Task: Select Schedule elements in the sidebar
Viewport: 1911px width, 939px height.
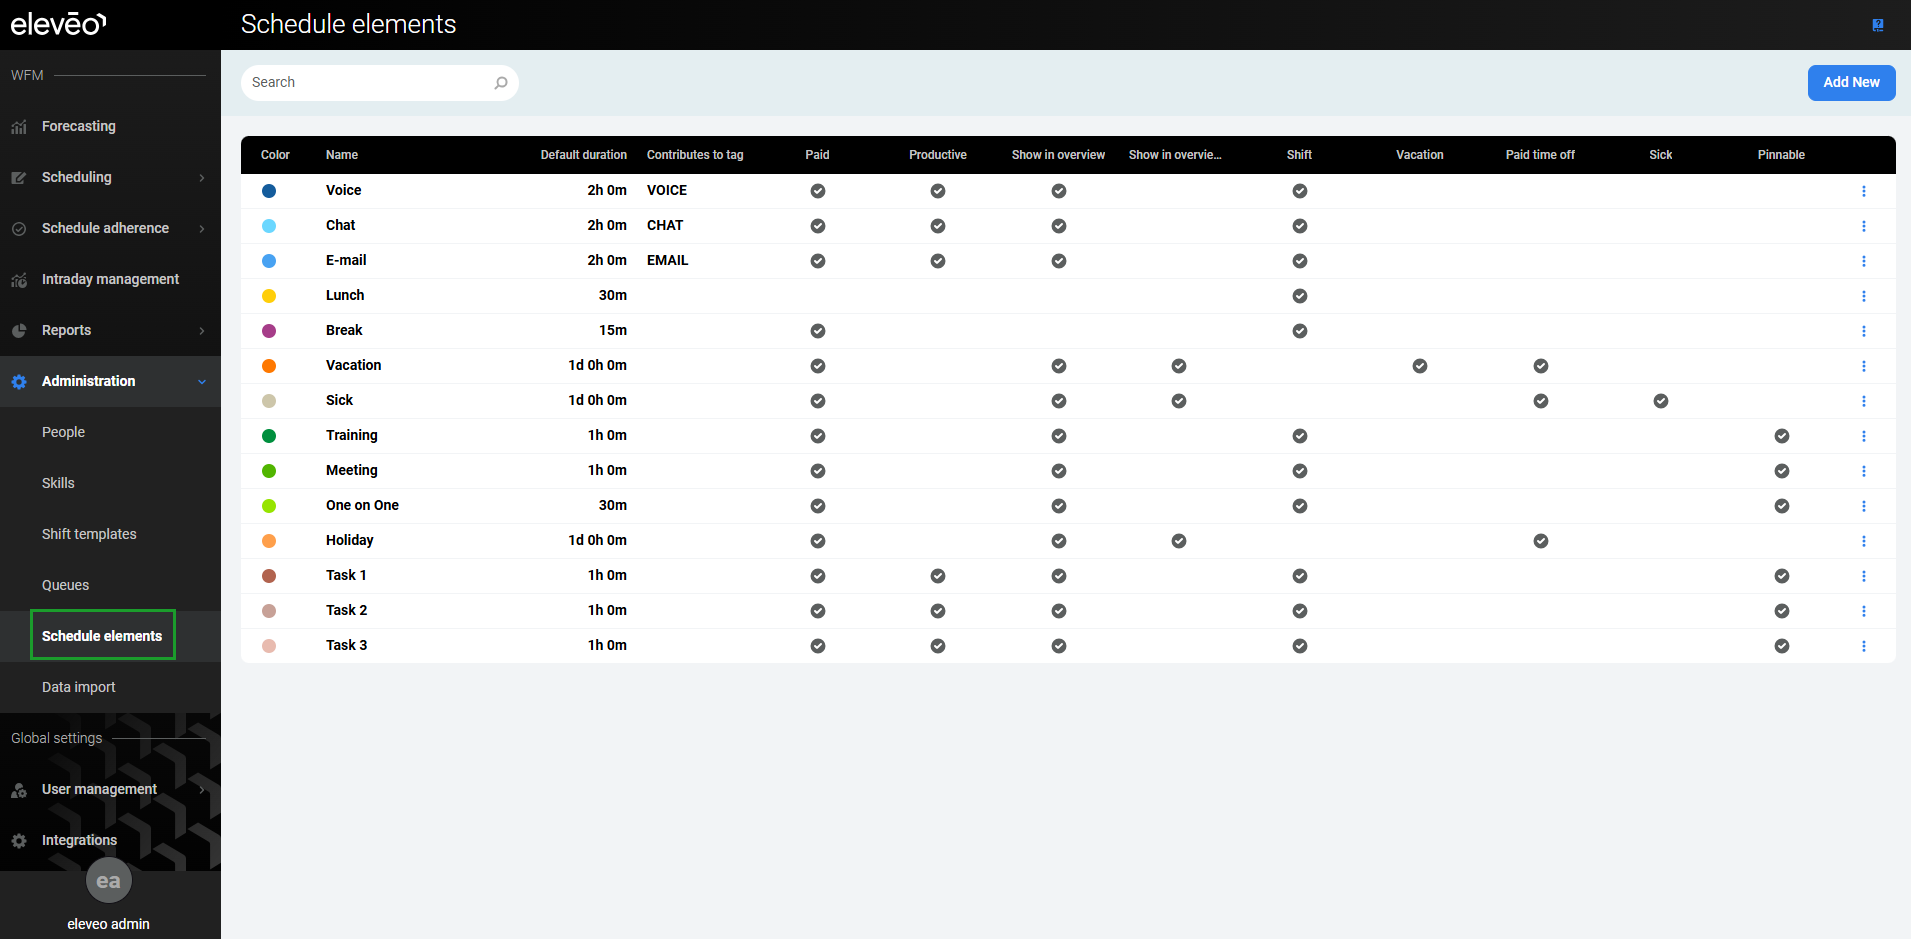Action: [x=102, y=636]
